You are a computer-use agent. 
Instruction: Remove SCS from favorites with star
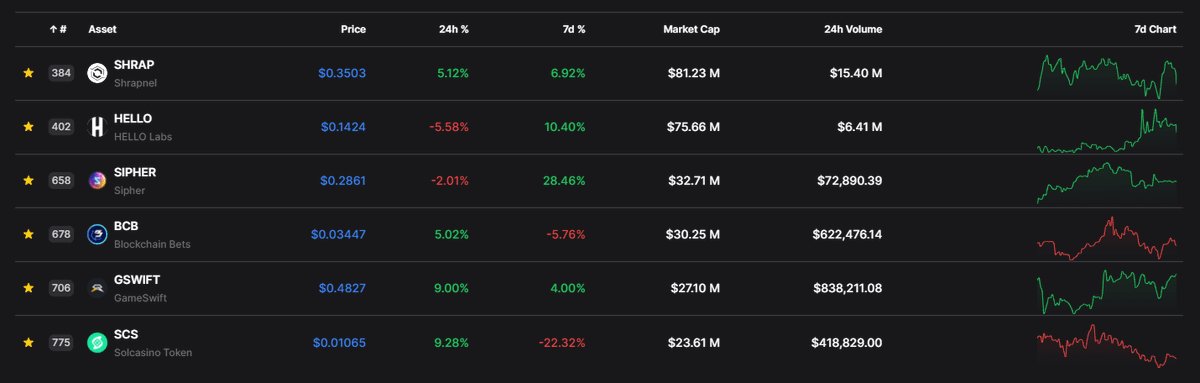coord(29,342)
